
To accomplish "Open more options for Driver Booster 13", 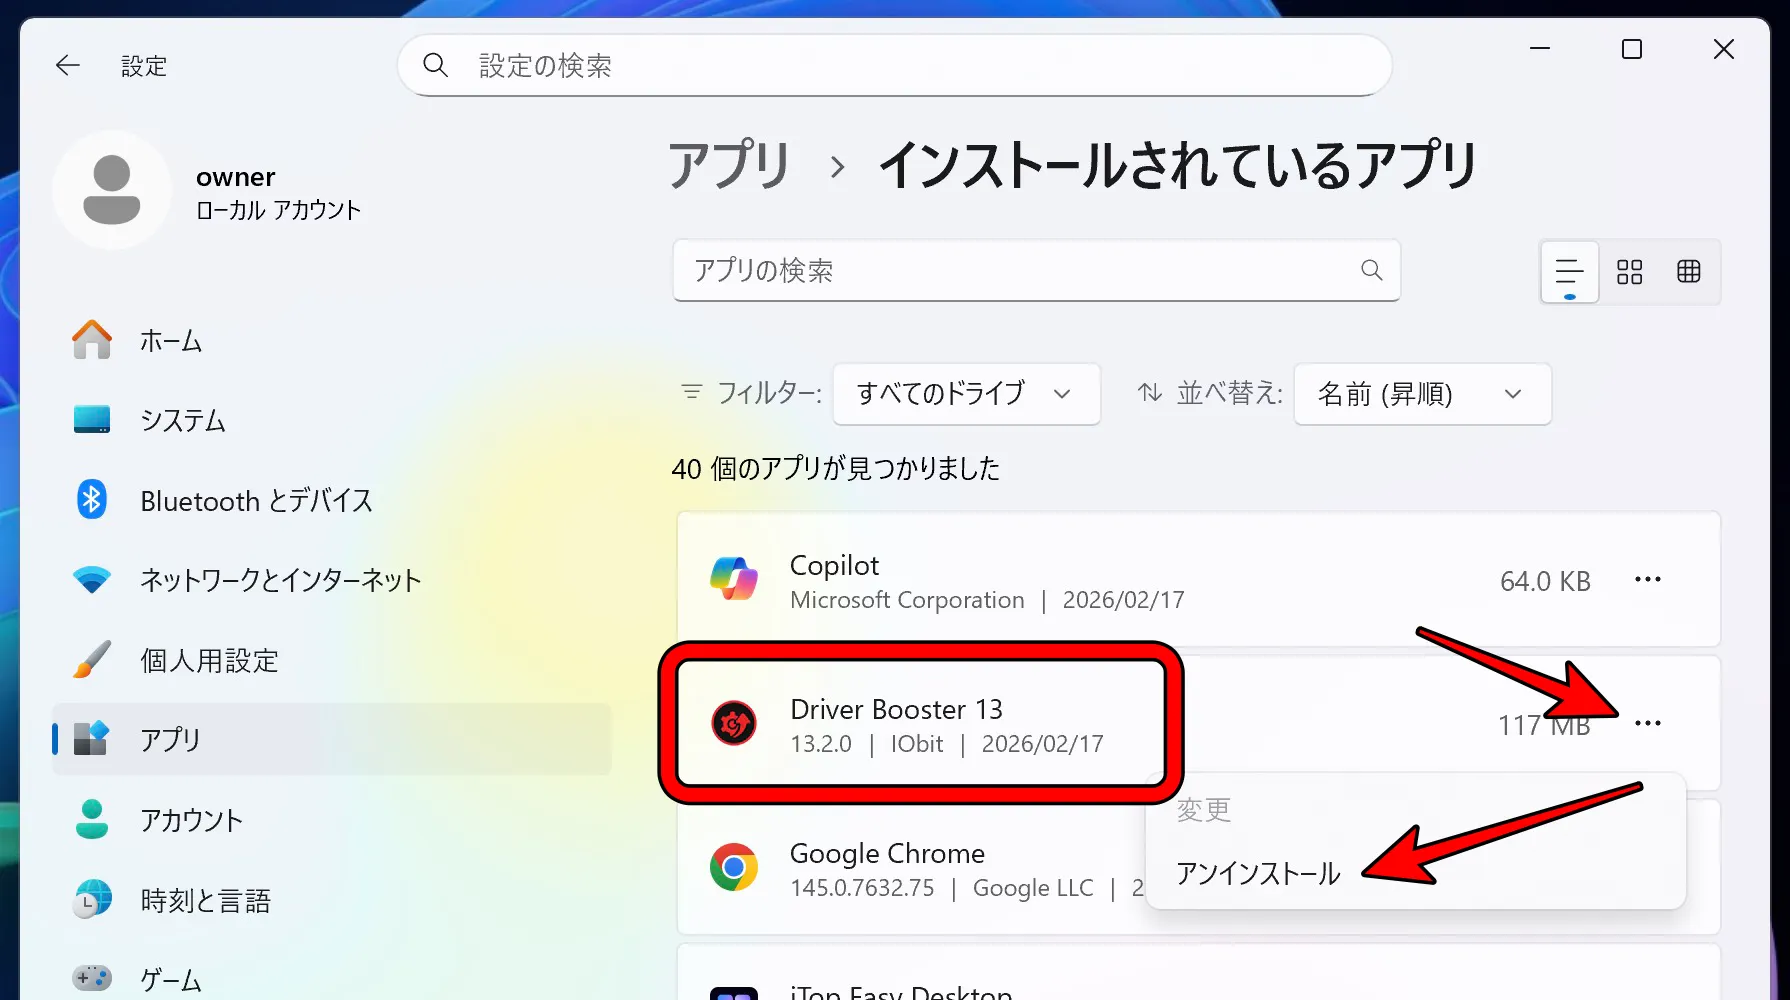I will 1647,723.
